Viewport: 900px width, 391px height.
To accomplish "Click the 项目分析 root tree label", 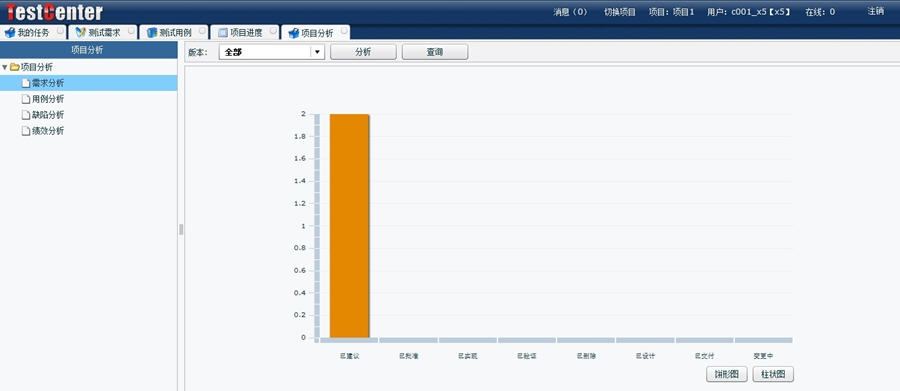I will click(37, 67).
